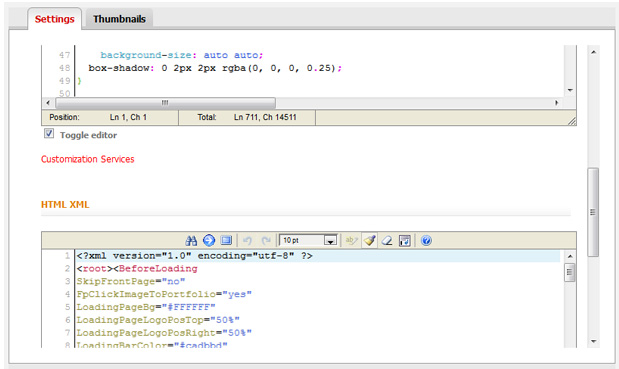Open the editor help question mark

click(426, 240)
